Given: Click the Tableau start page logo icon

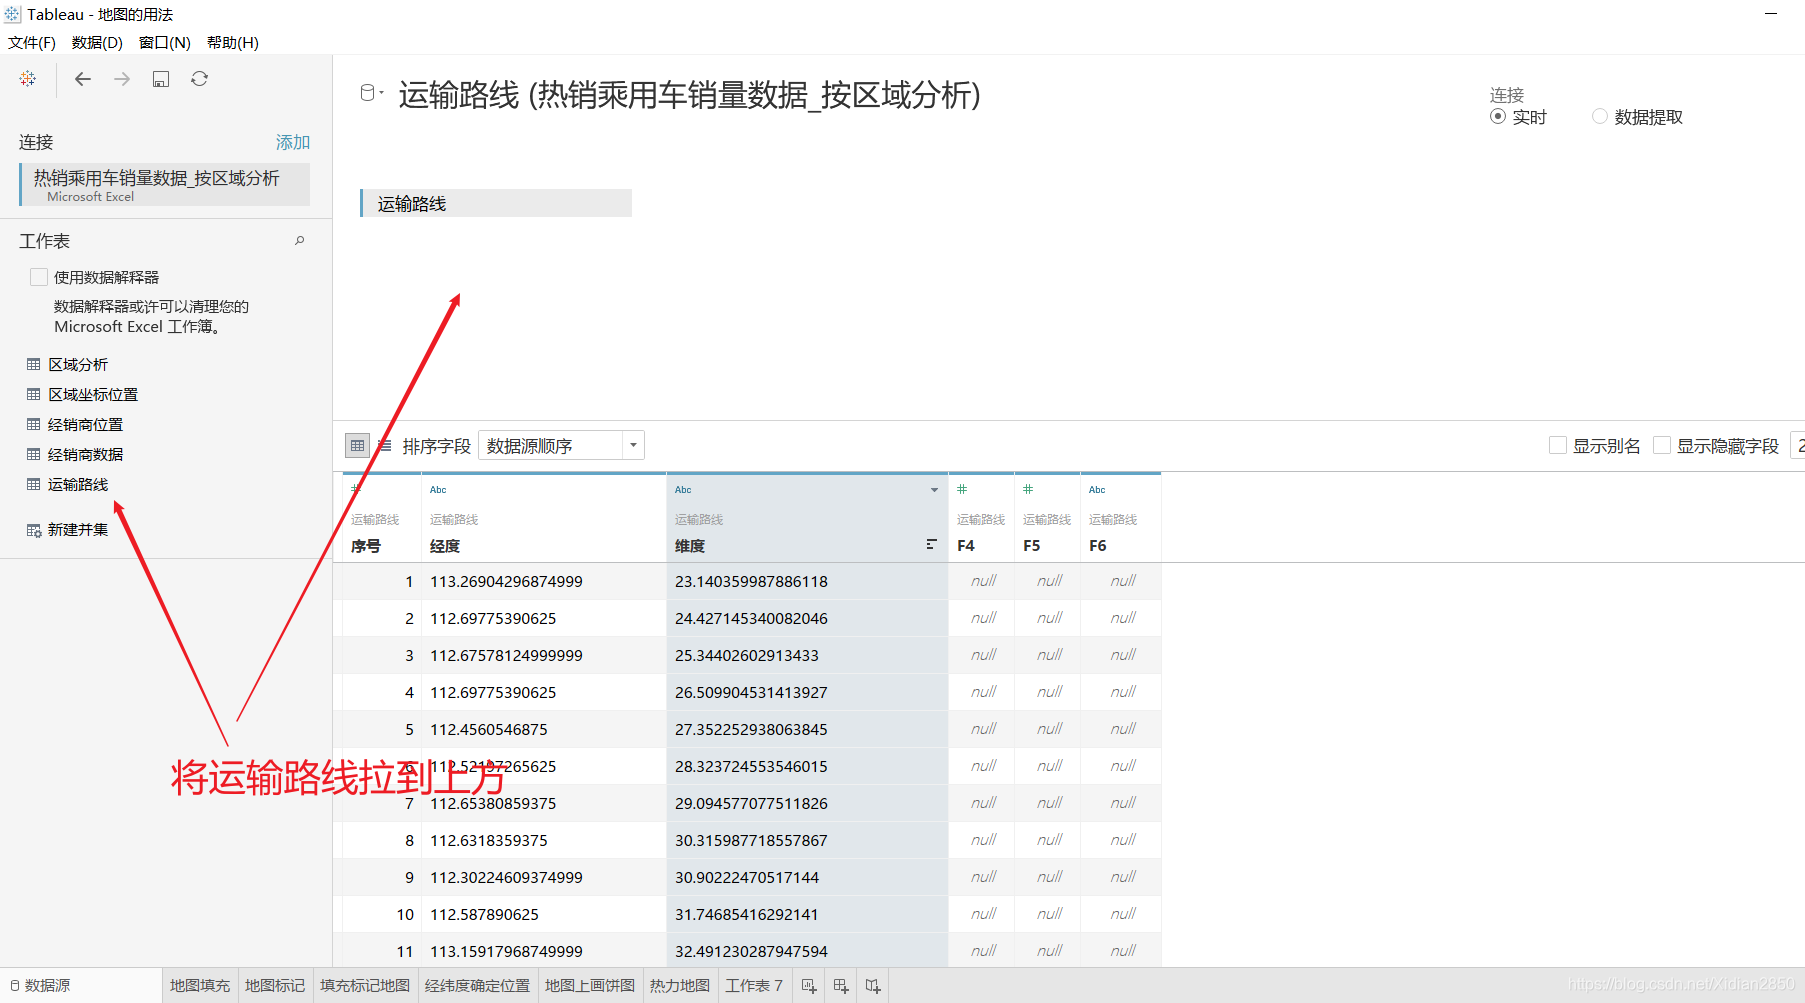Looking at the screenshot, I should tap(28, 79).
